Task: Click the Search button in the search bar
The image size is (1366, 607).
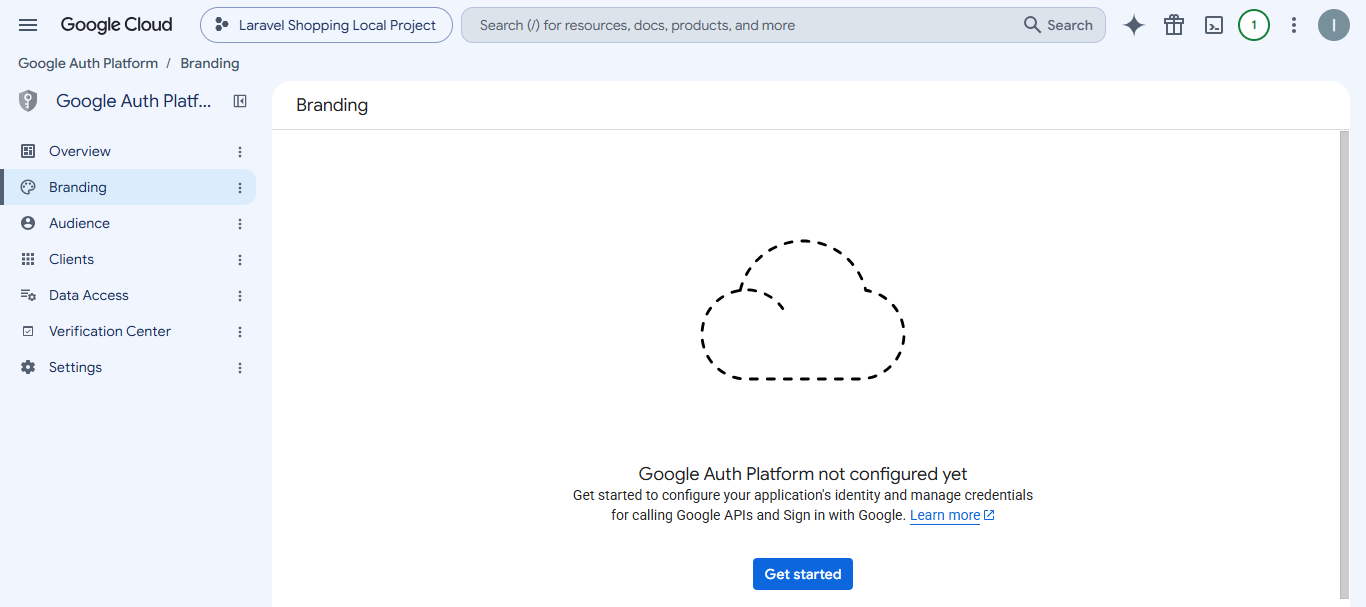Action: 1058,25
